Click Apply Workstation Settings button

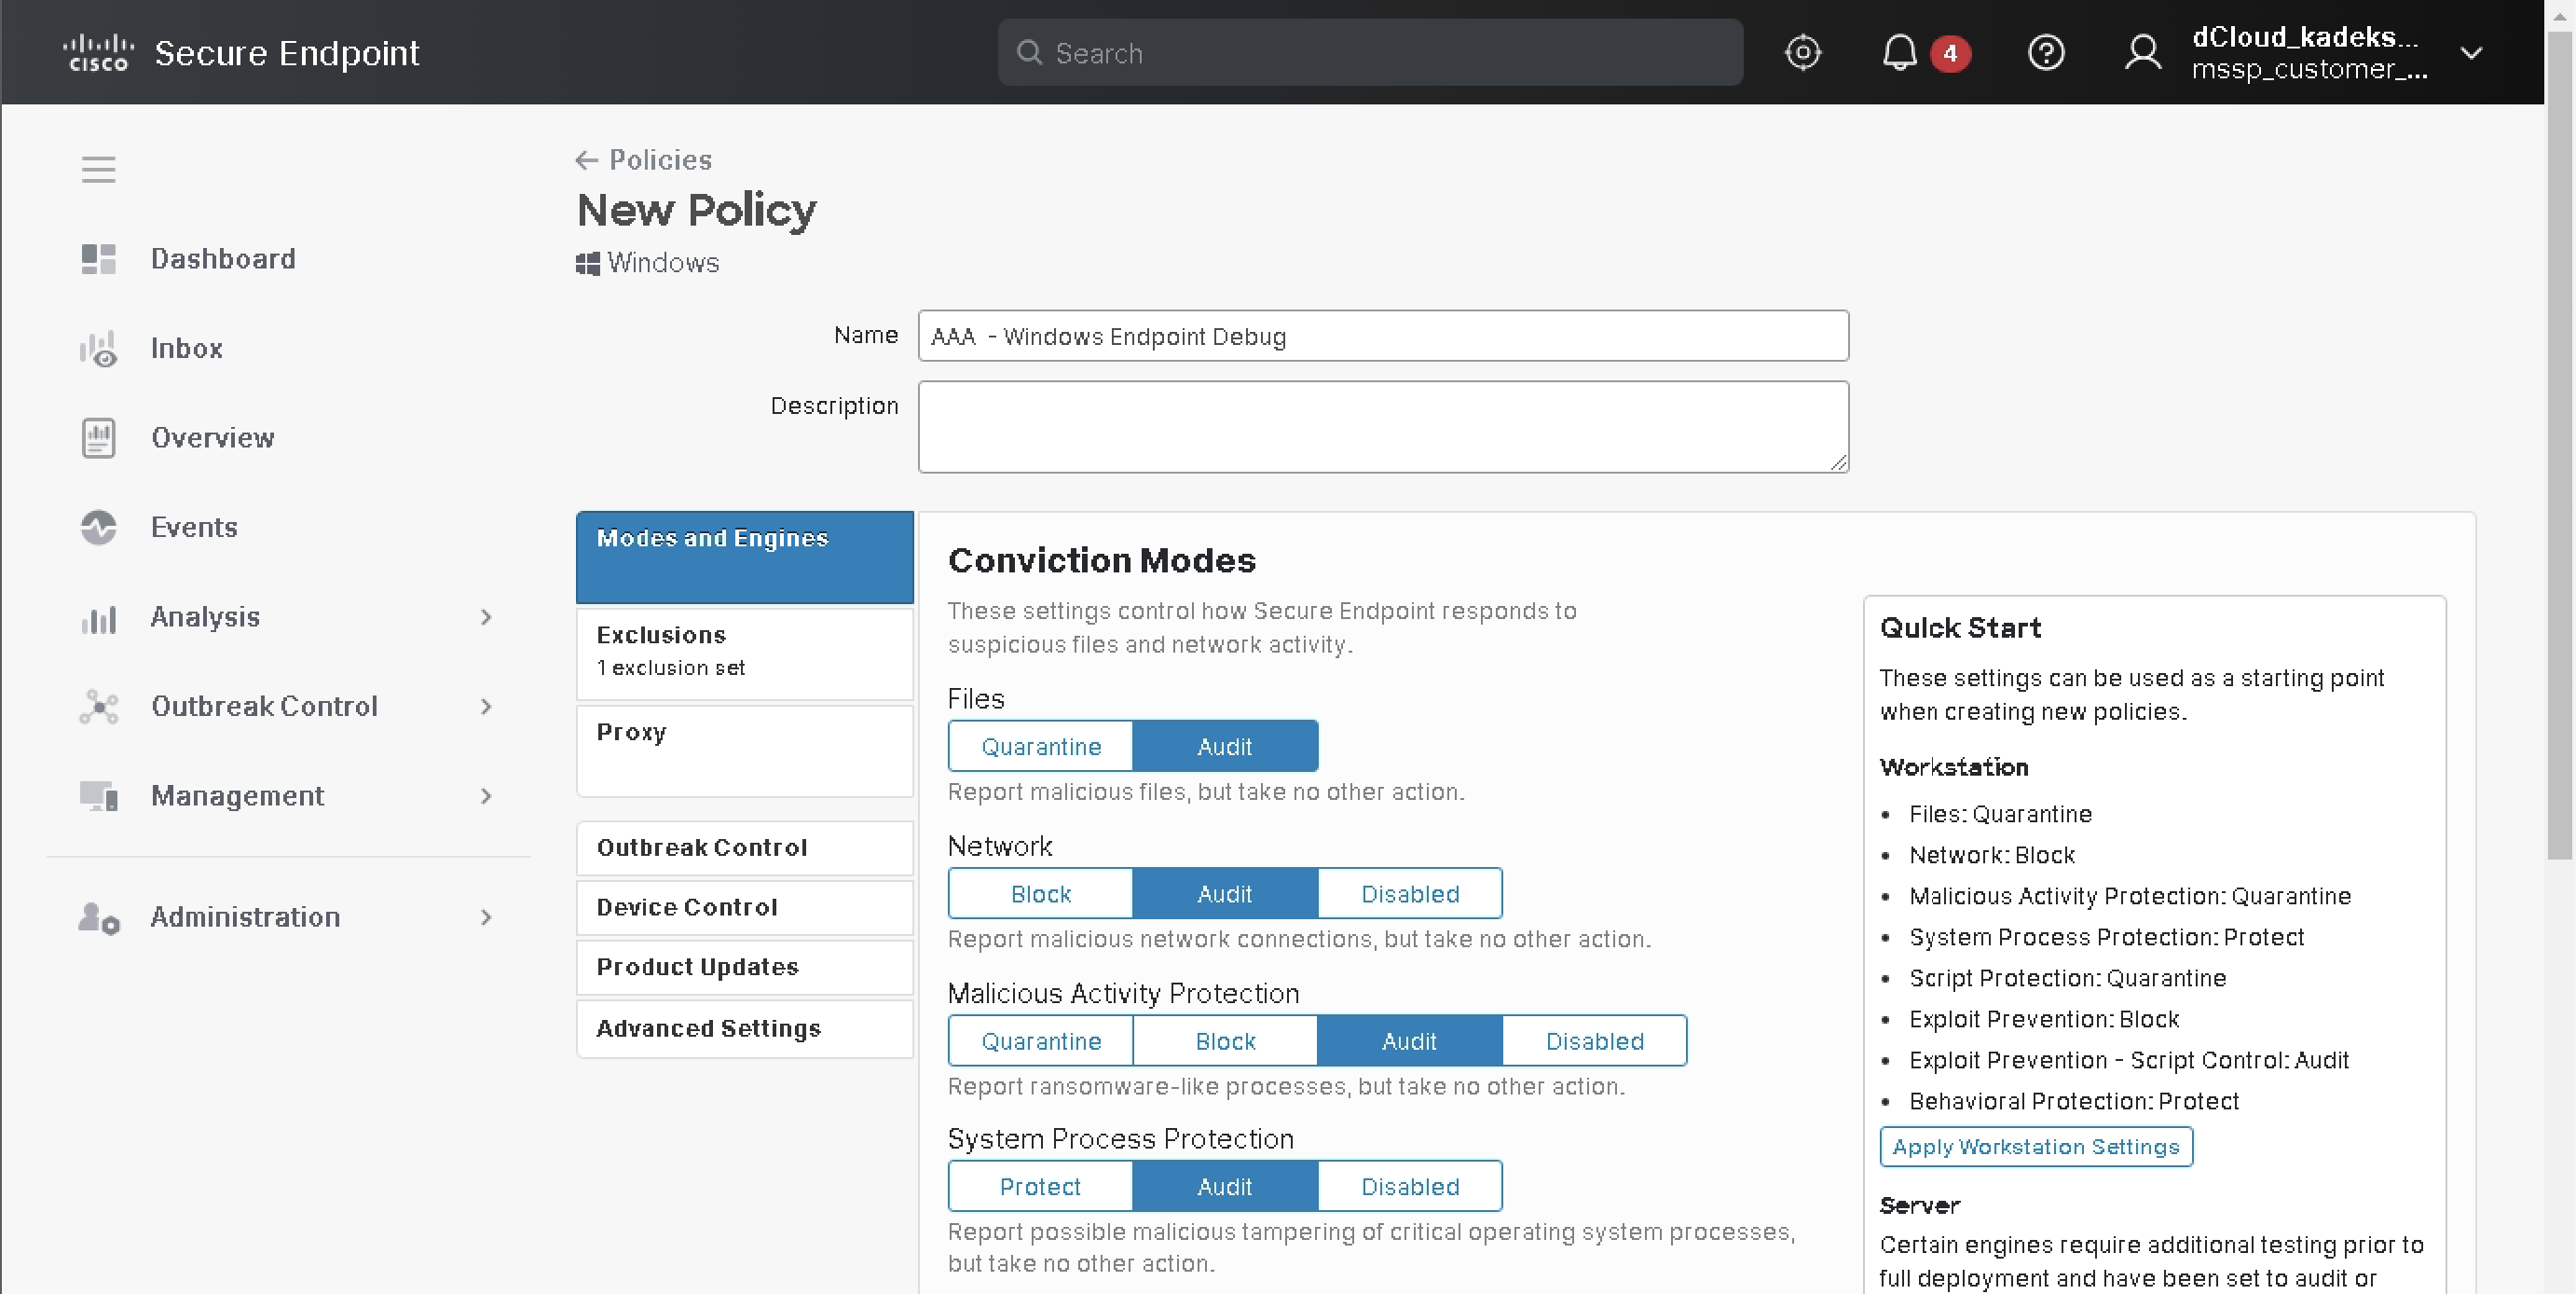[x=2035, y=1146]
